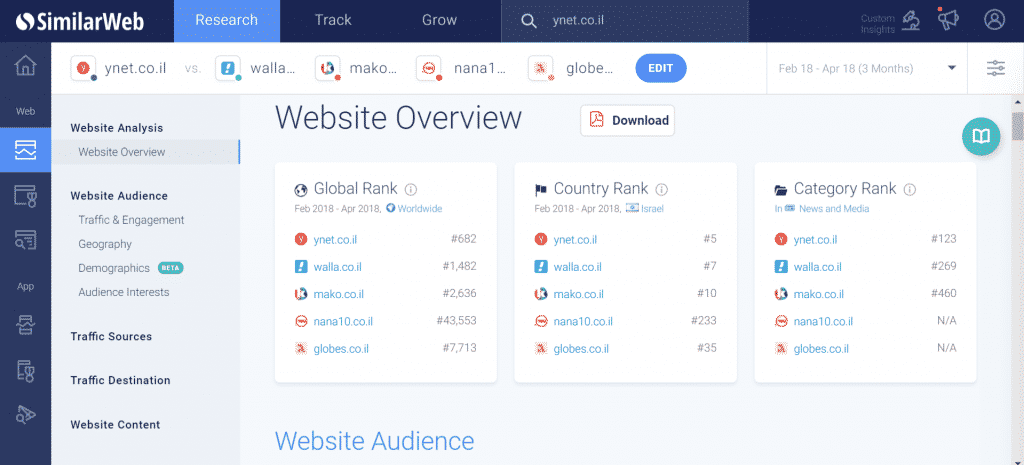
Task: Open the search-list sidebar icon above the App label
Action: tap(25, 240)
